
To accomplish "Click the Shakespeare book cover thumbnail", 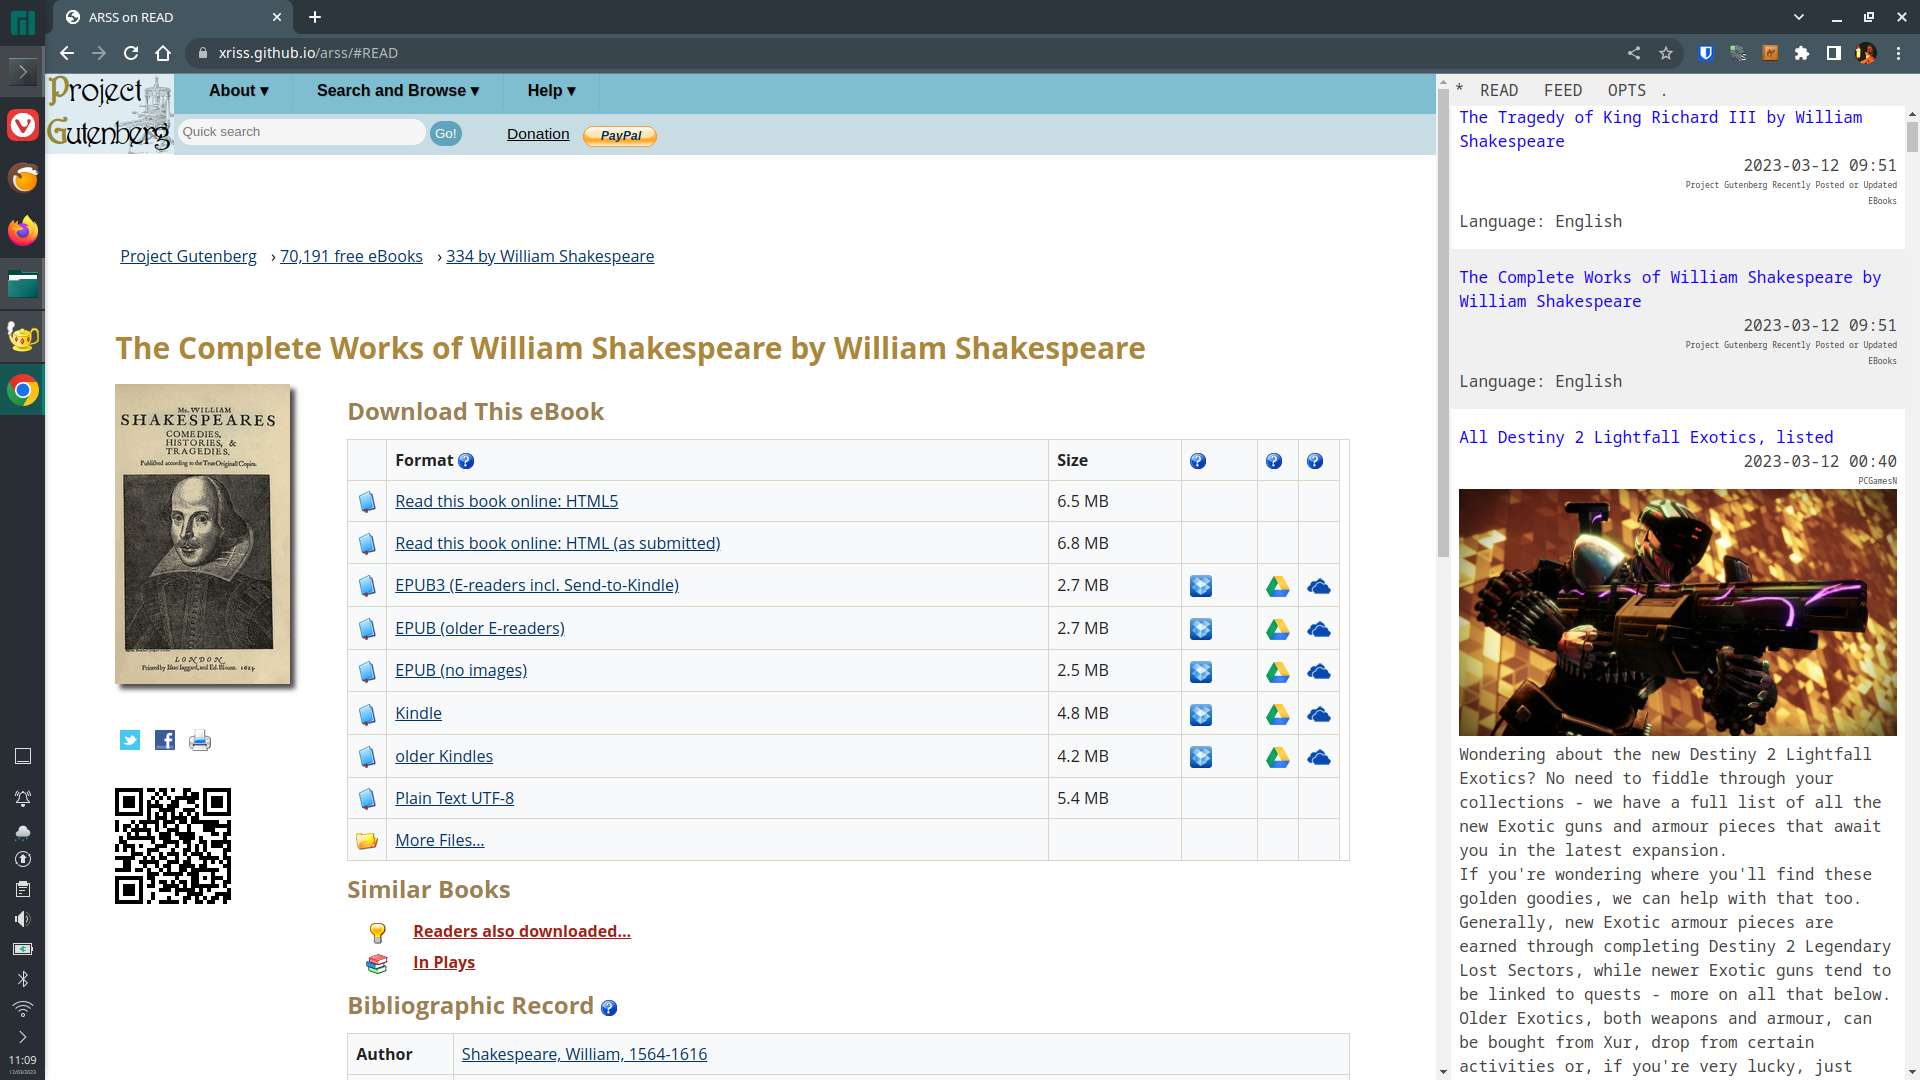I will point(203,534).
